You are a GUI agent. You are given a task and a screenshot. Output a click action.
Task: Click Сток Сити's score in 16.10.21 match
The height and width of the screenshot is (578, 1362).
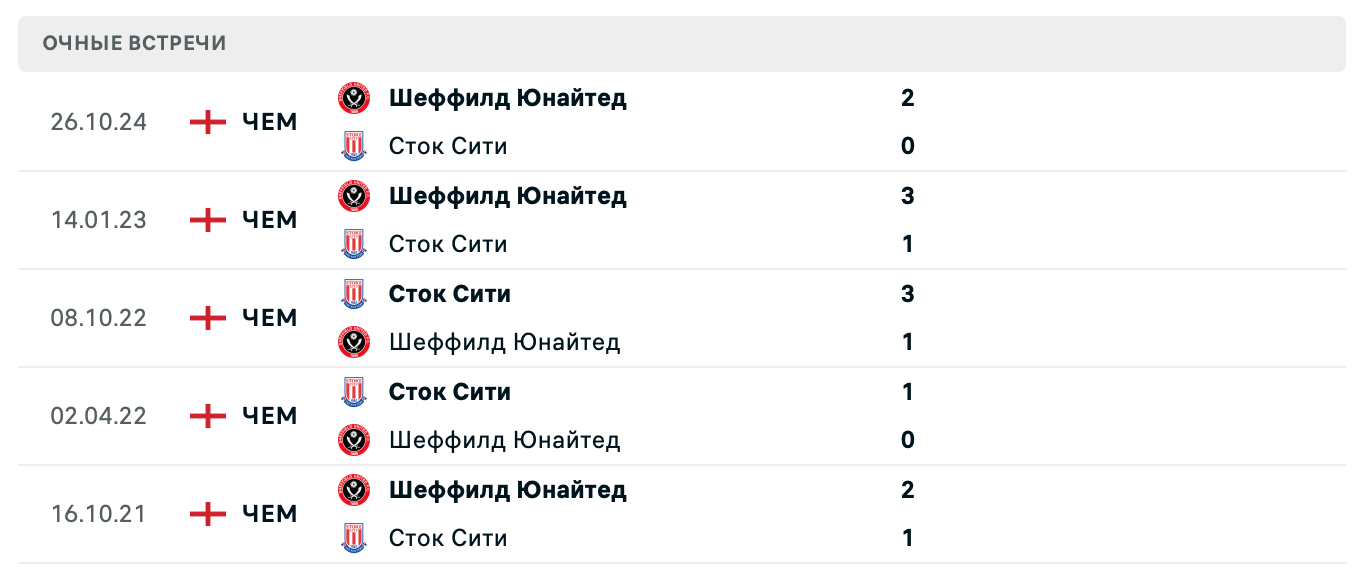coord(907,538)
